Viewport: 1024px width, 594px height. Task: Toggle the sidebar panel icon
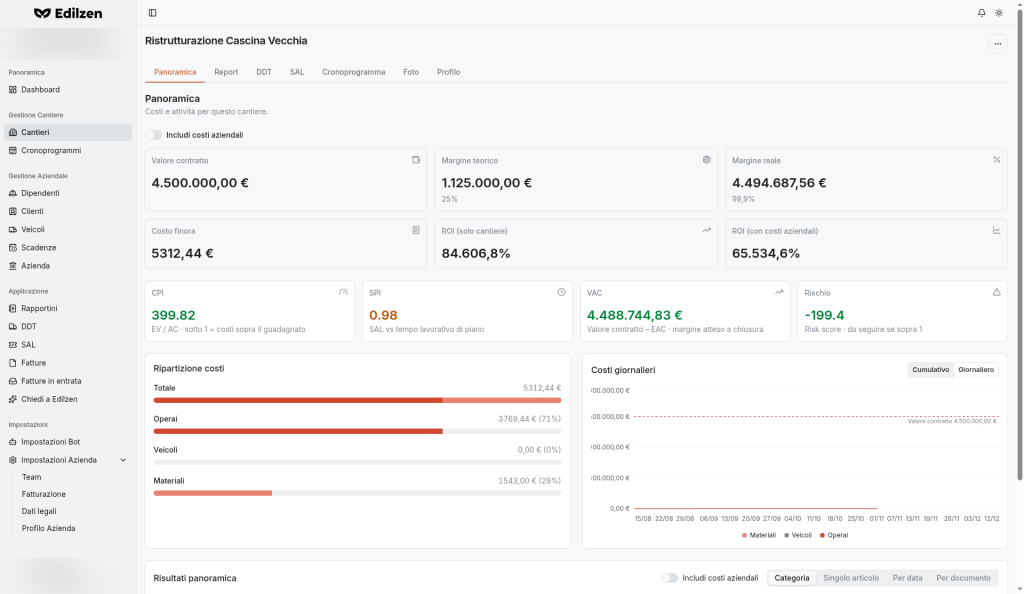152,13
